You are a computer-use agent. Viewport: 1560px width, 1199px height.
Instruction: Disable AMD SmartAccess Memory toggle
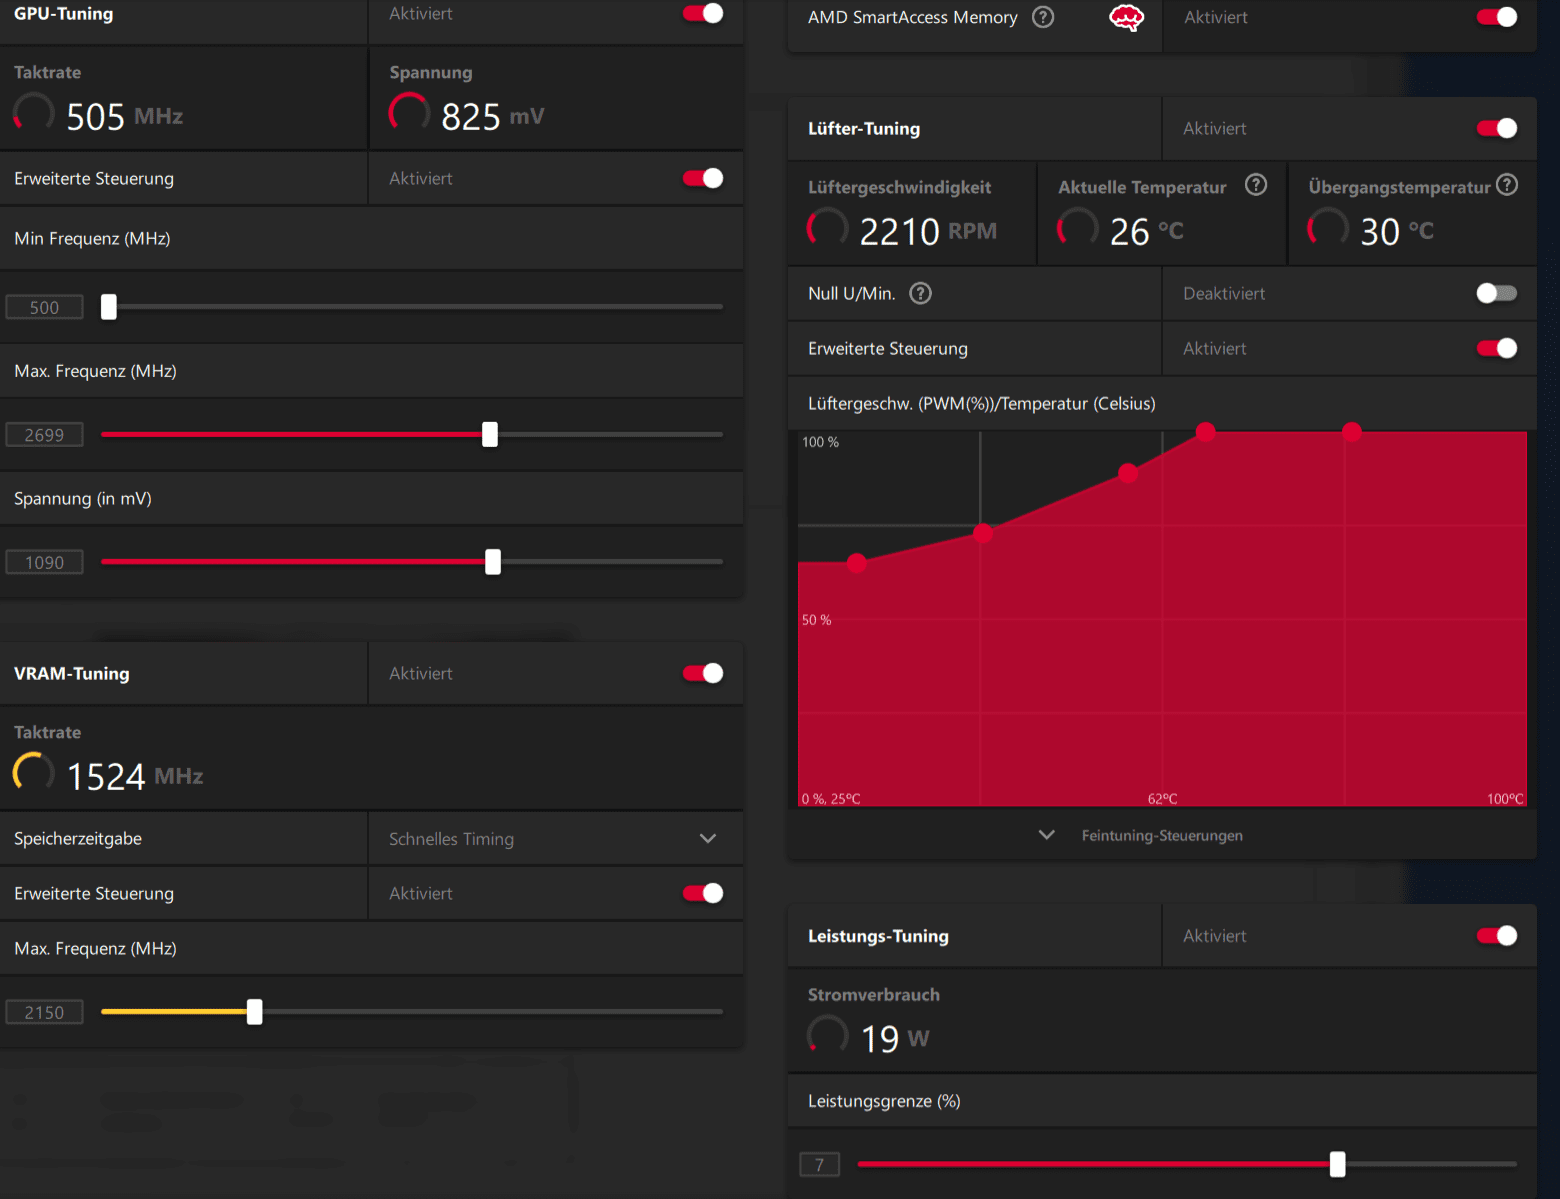(1497, 17)
